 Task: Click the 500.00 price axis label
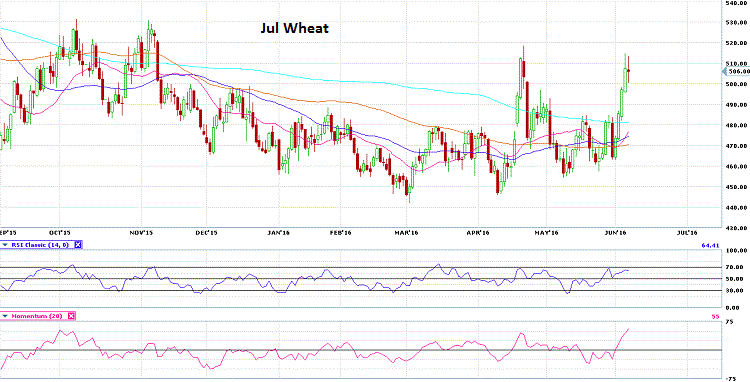coord(737,84)
